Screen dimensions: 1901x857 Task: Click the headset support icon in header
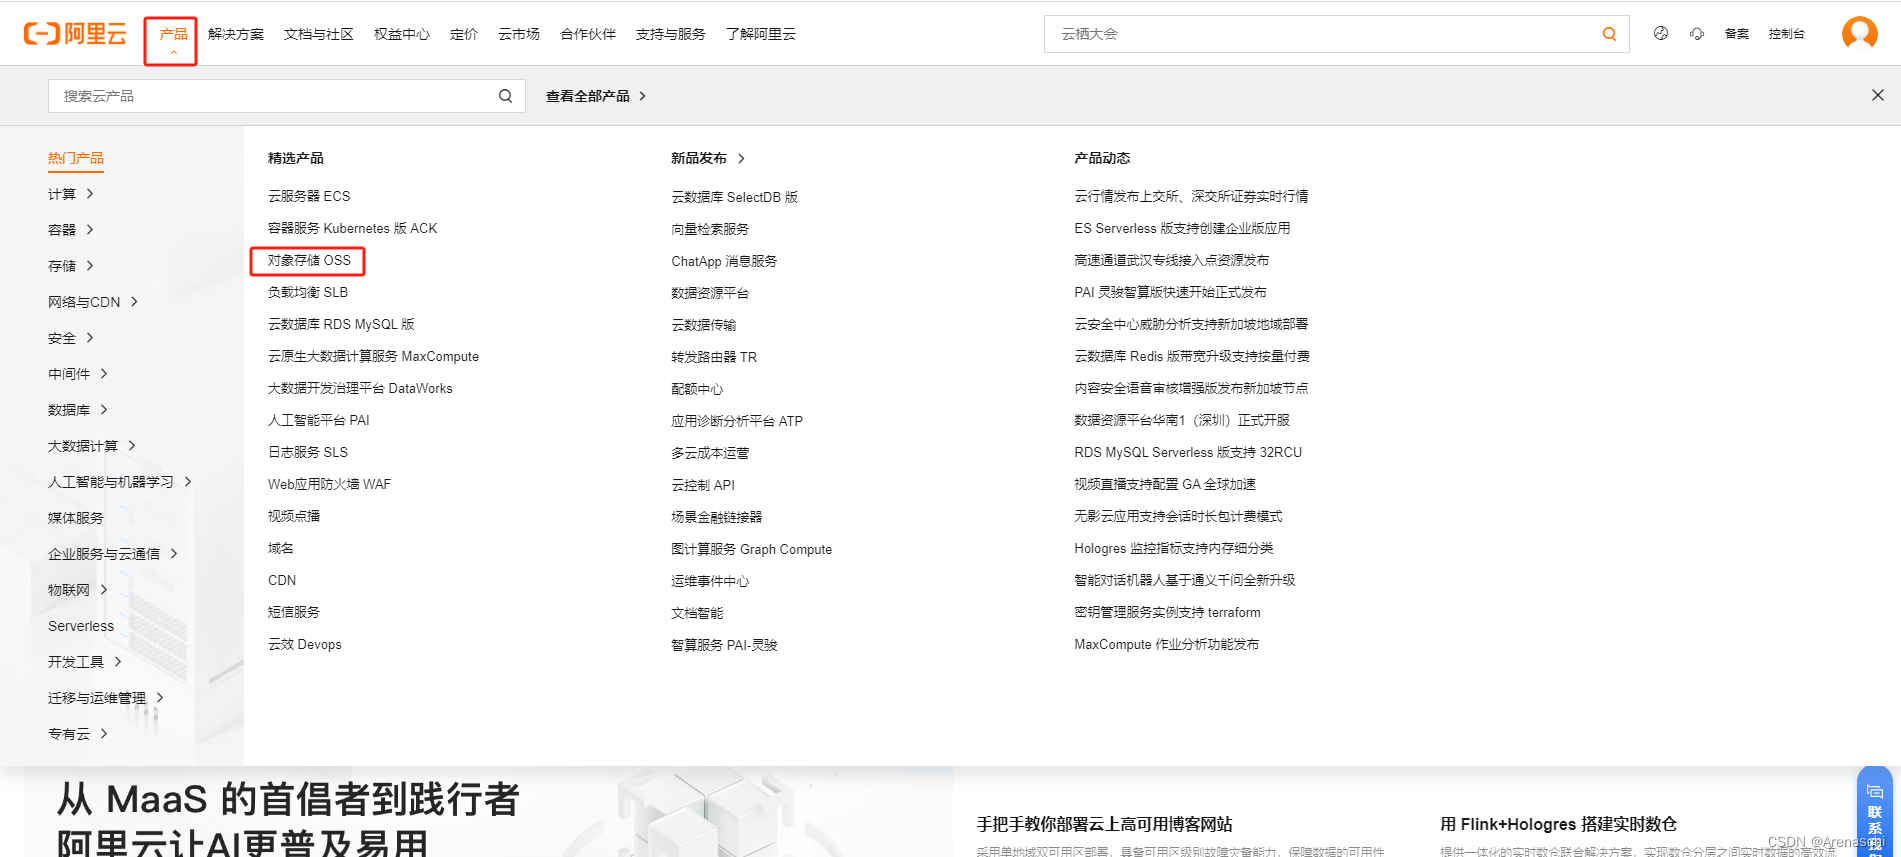pos(1697,33)
